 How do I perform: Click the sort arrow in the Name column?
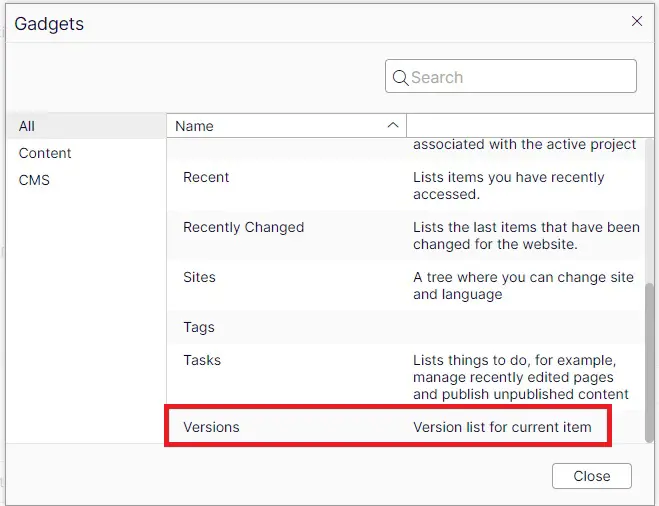point(393,125)
